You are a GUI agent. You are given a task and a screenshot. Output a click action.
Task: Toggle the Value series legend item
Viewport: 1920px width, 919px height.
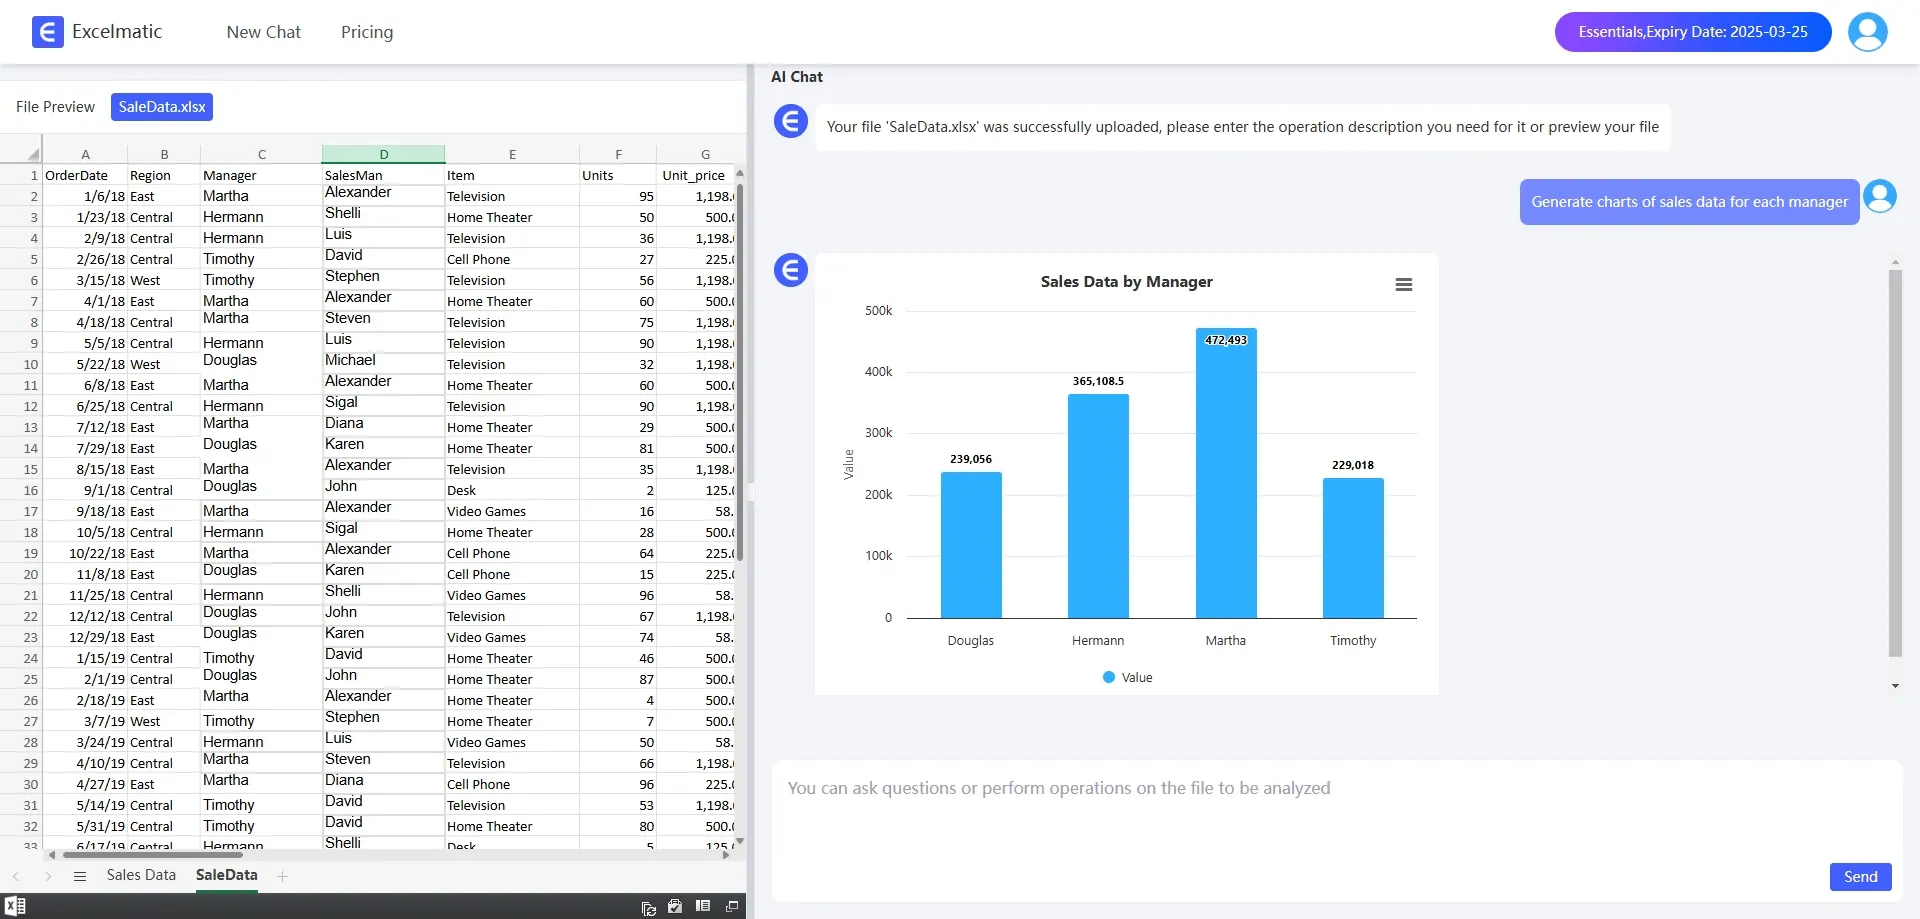click(x=1127, y=677)
